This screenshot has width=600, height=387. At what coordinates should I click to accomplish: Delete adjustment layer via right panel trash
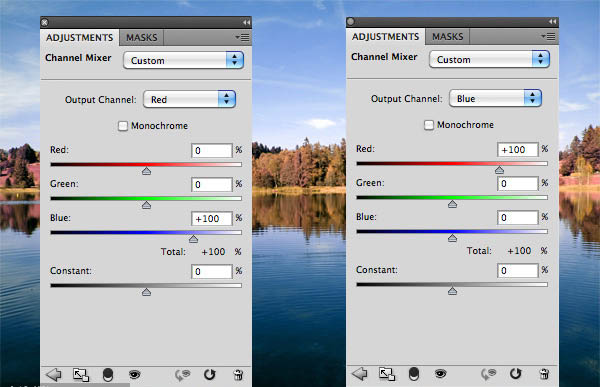pos(544,374)
